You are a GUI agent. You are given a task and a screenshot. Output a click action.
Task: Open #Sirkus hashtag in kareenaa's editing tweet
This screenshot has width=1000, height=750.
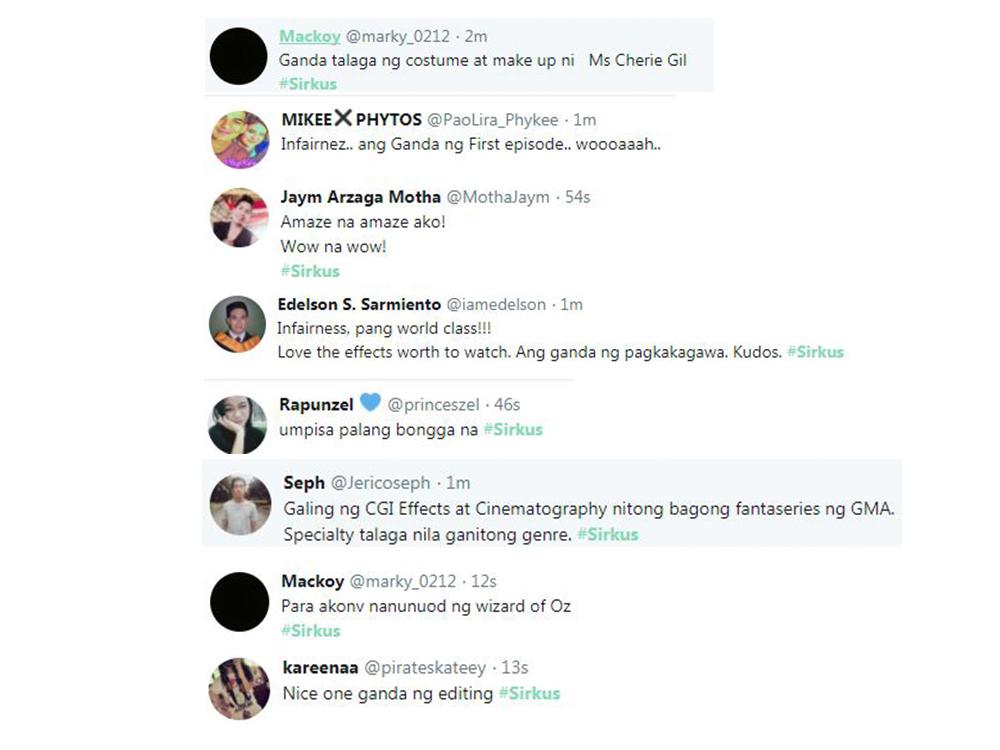pyautogui.click(x=530, y=693)
